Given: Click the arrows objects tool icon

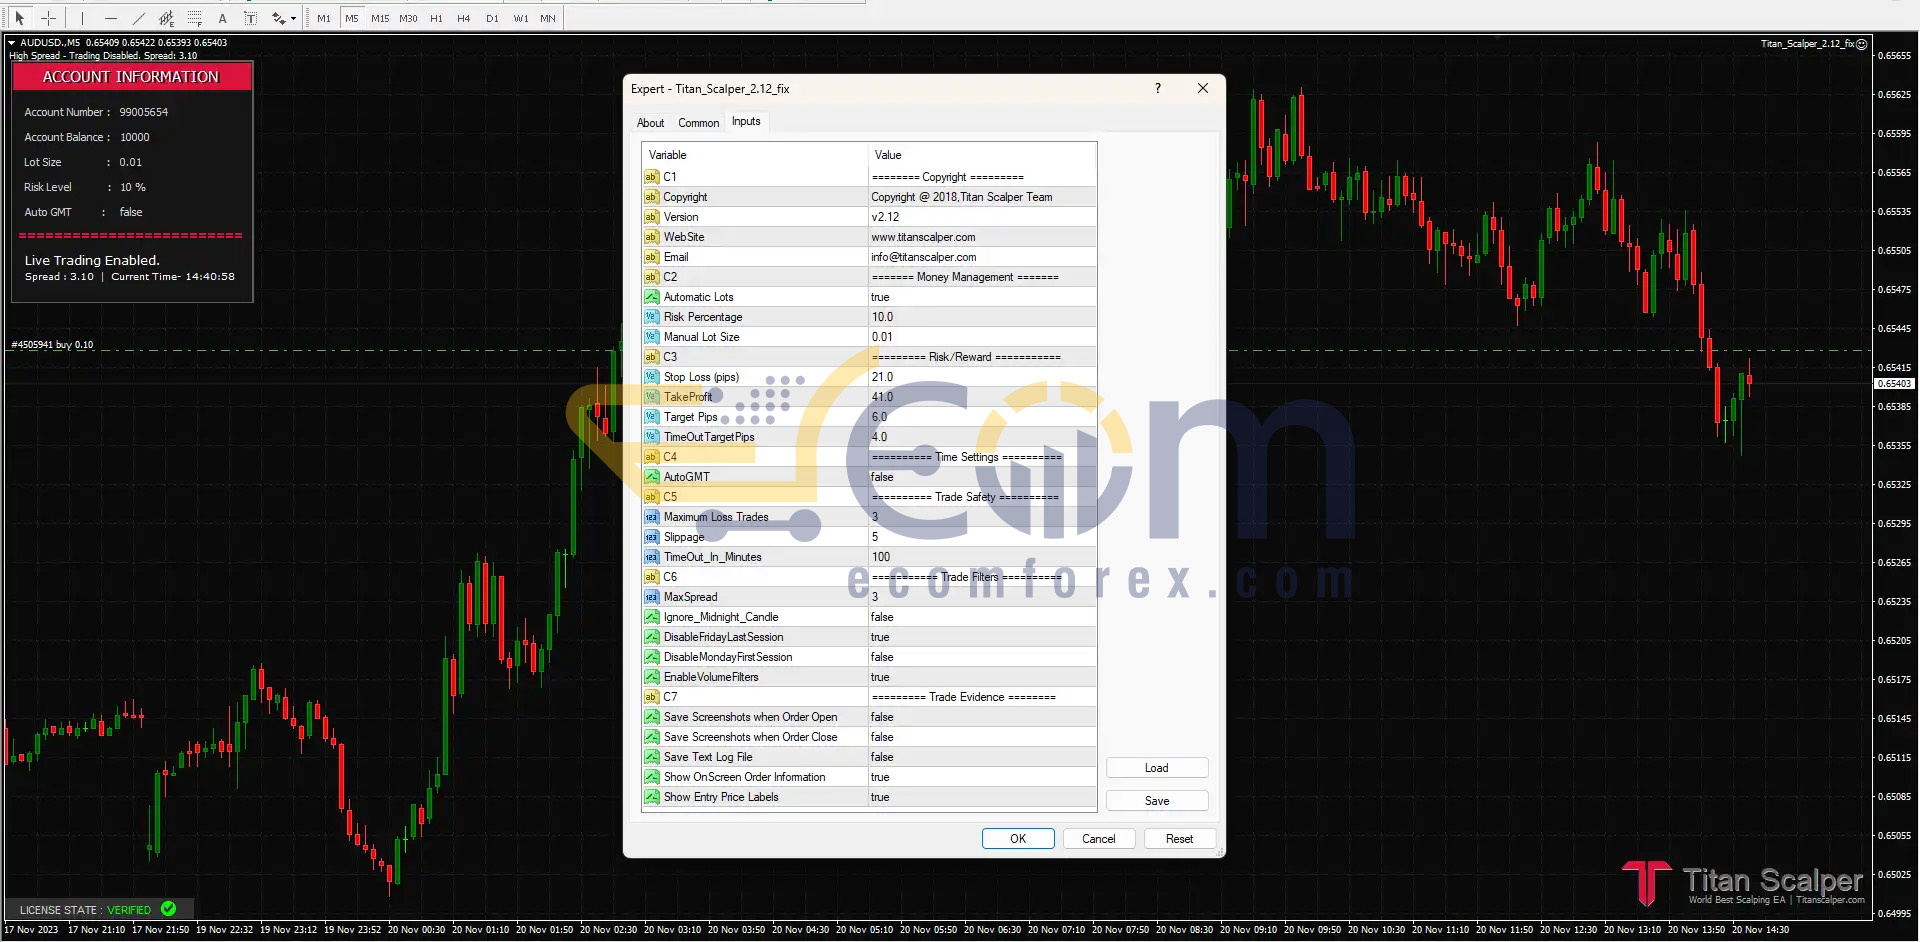Looking at the screenshot, I should tap(278, 18).
